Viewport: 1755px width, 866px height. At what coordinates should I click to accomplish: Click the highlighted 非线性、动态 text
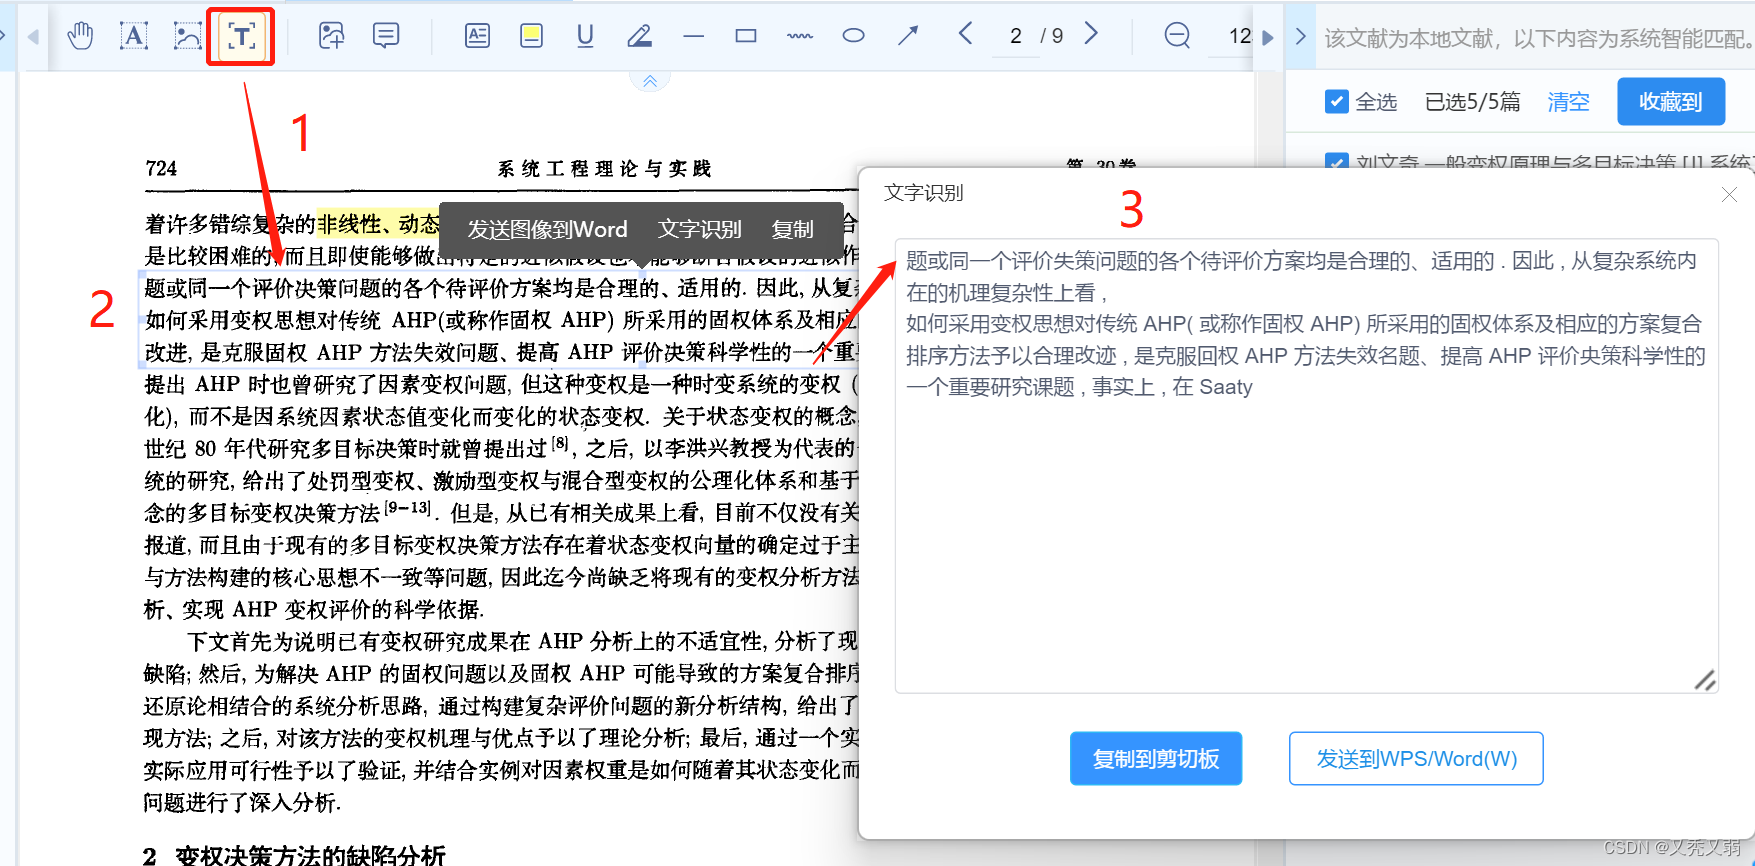coord(378,224)
